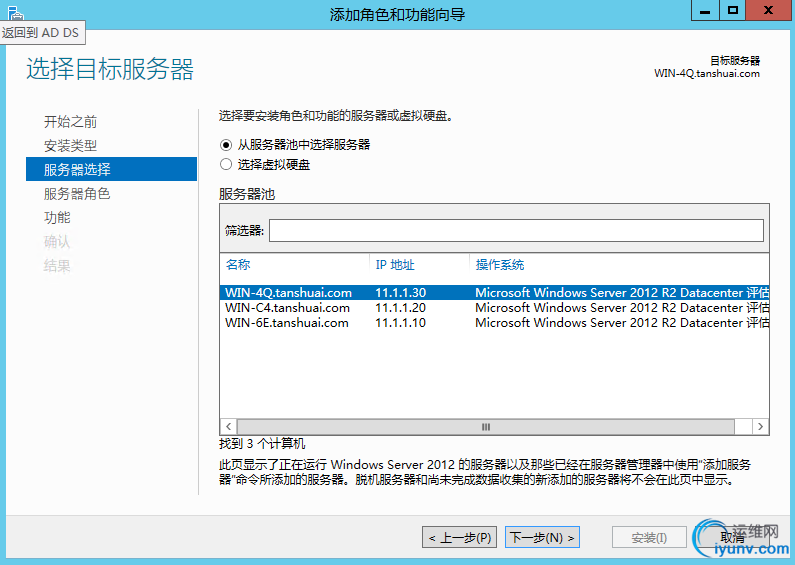Click right arrow of horizontal scrollbar
The width and height of the screenshot is (795, 565).
coord(760,427)
